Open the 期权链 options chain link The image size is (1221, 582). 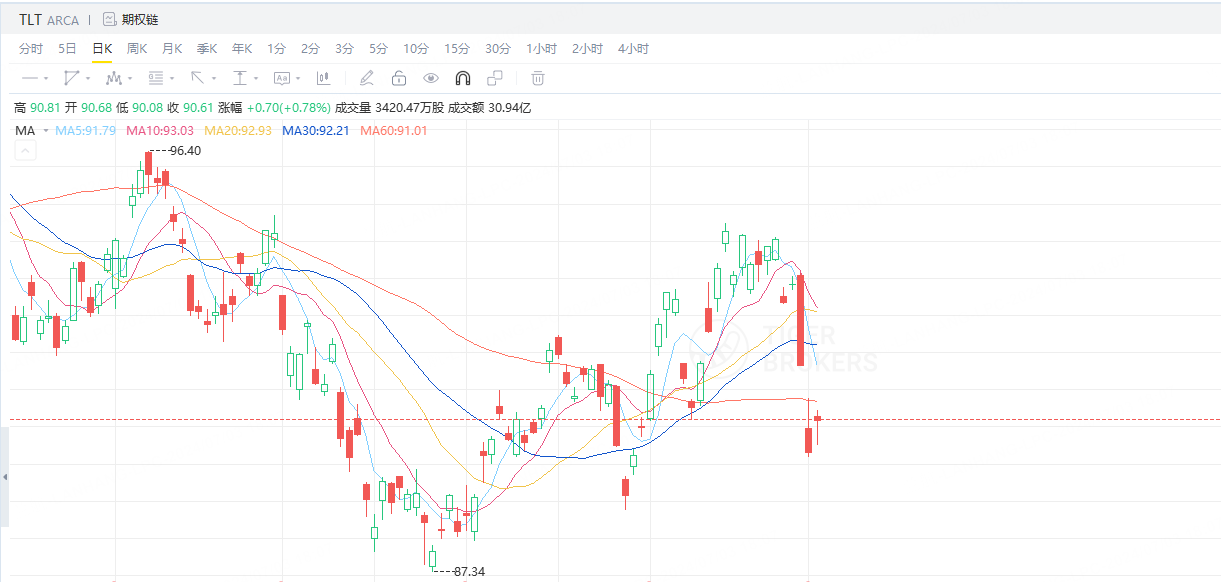tap(140, 19)
